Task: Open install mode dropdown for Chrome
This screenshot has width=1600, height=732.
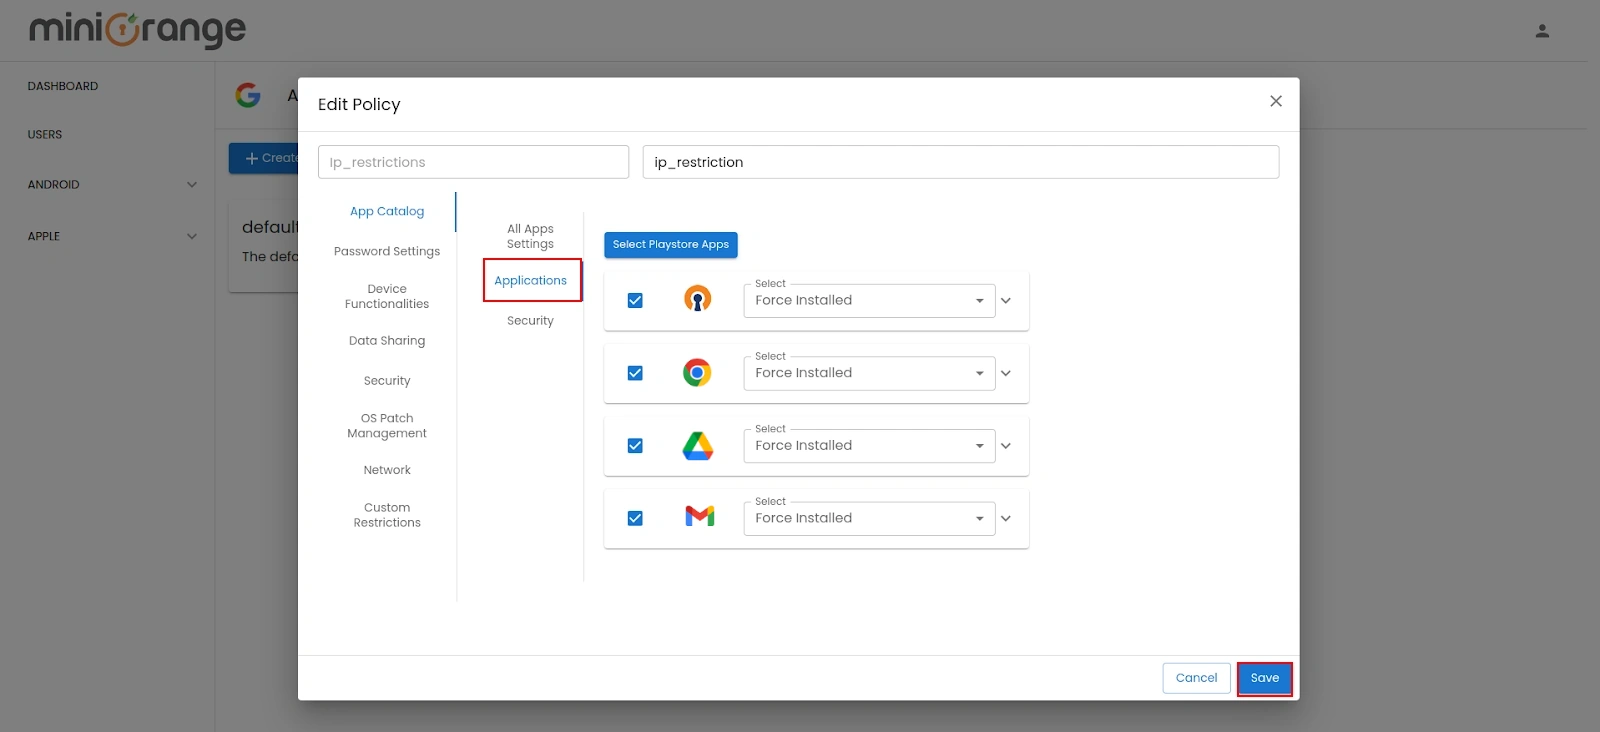Action: 869,373
